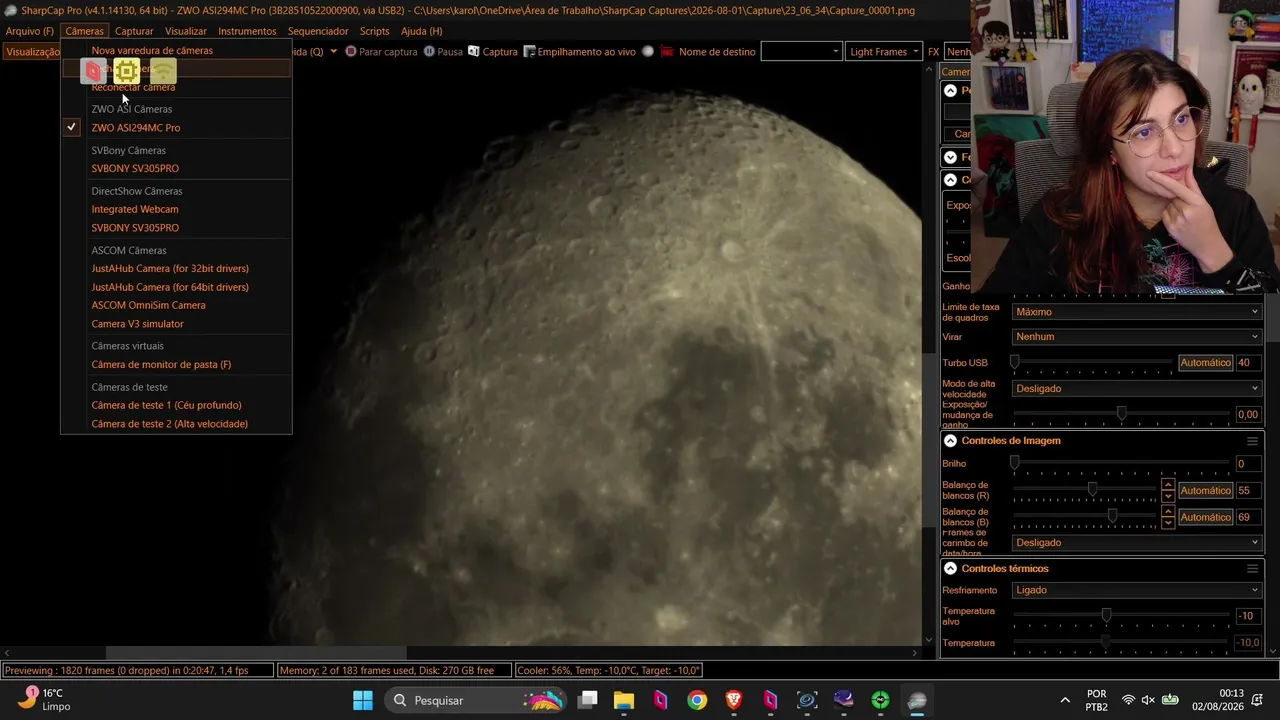Viewport: 1280px width, 720px height.
Task: Click the Temperatura alvo slider
Action: [1122, 616]
